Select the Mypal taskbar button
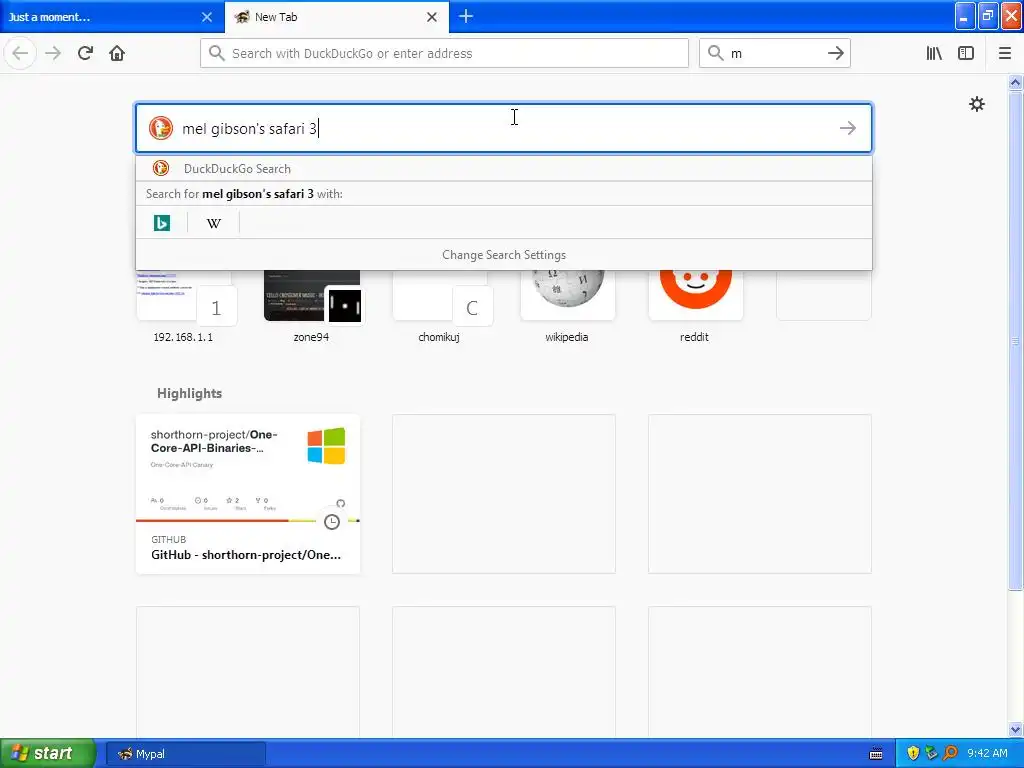This screenshot has height=768, width=1024. (186, 754)
